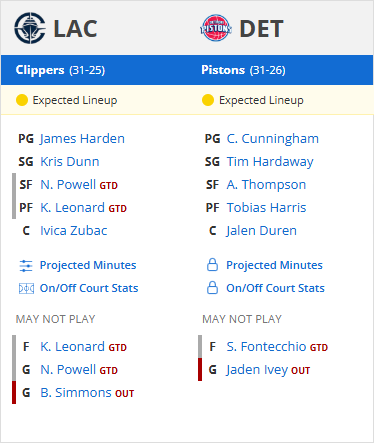Click the Clippers team logo
374x443 pixels.
tap(30, 28)
